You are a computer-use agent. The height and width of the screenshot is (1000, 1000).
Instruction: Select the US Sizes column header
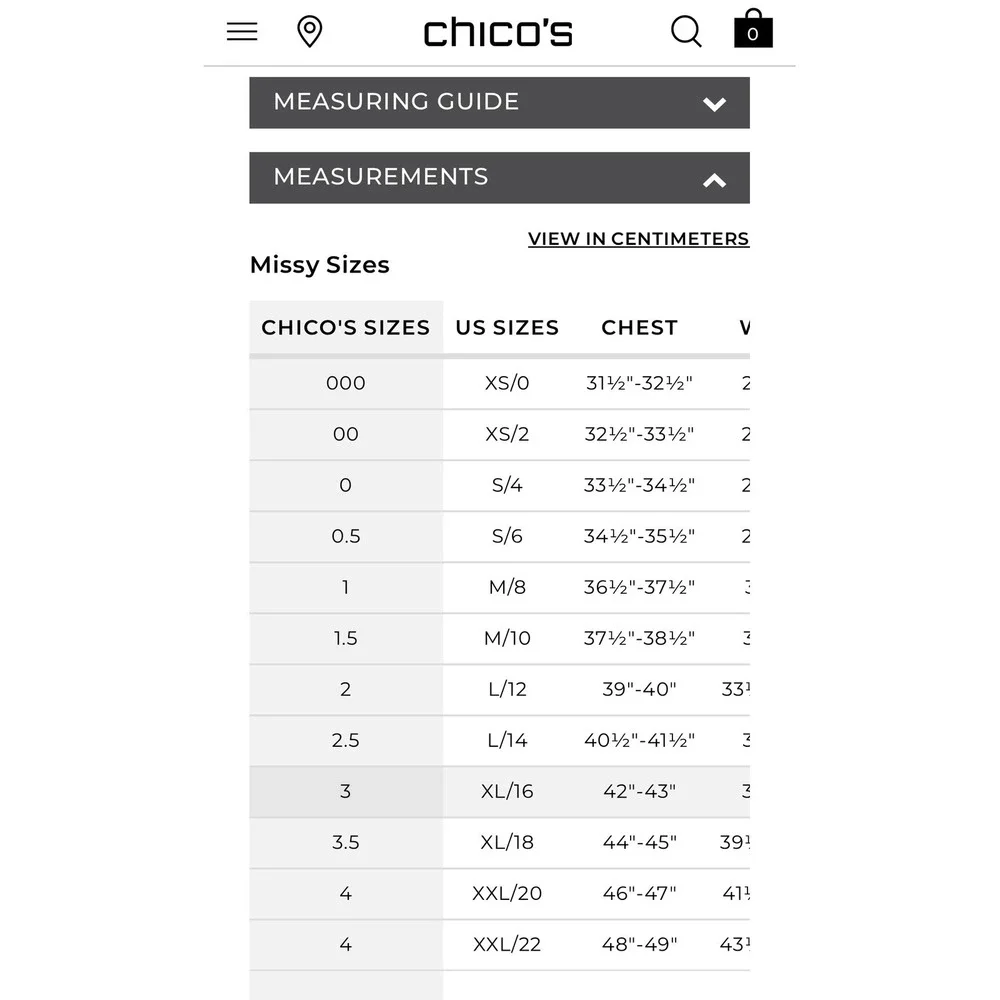click(x=507, y=327)
